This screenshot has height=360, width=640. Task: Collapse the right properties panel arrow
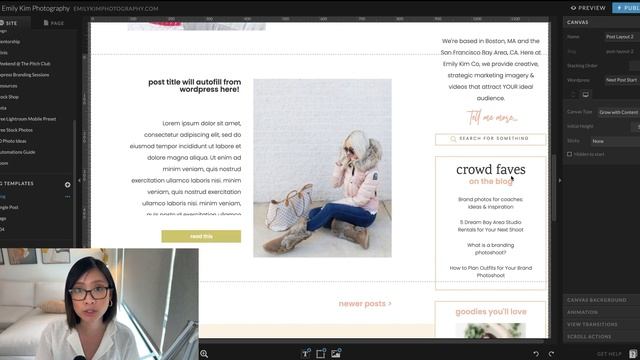[x=560, y=180]
